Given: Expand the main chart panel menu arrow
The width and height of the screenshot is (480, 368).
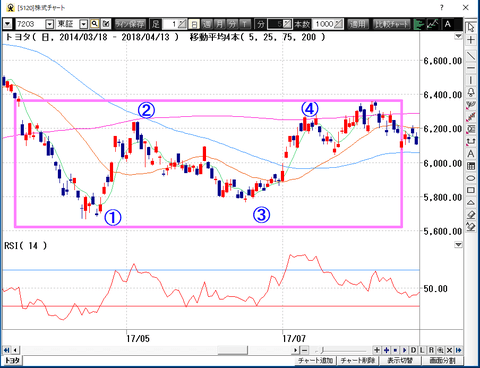Looking at the screenshot, I should (x=459, y=36).
